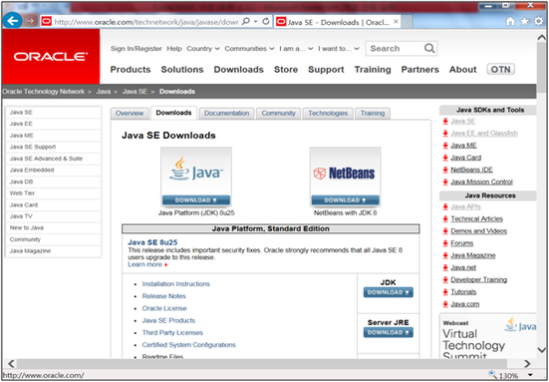This screenshot has width=549, height=382.
Task: Open Certified System Configurations link
Action: pos(189,345)
